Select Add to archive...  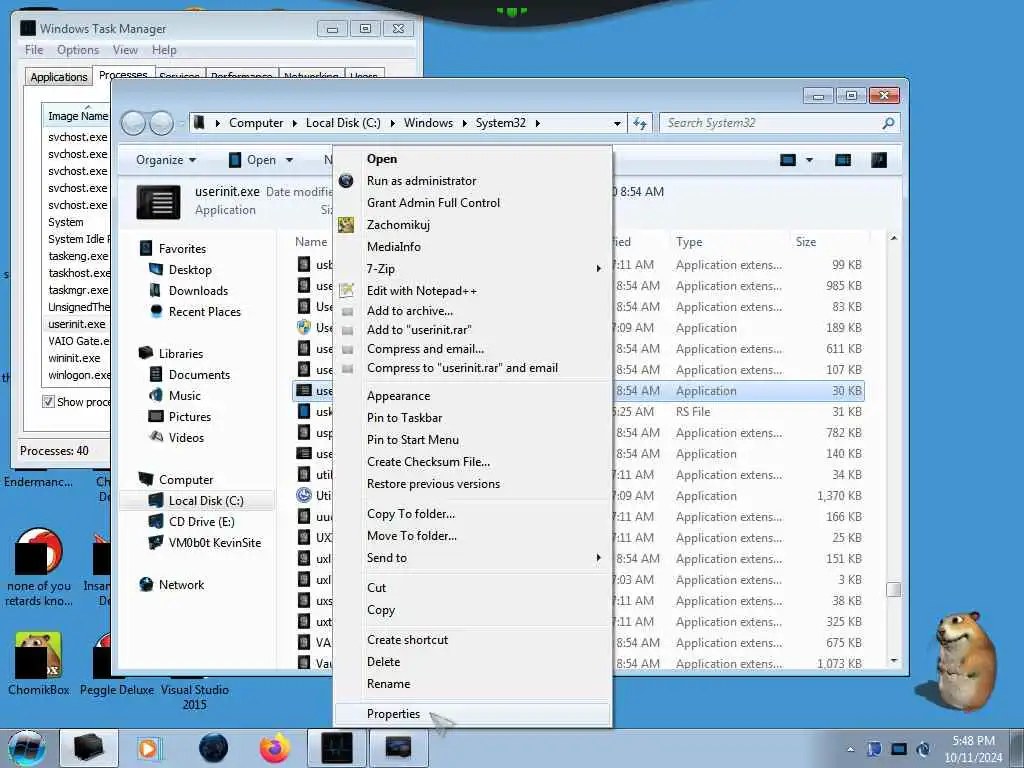(x=409, y=311)
